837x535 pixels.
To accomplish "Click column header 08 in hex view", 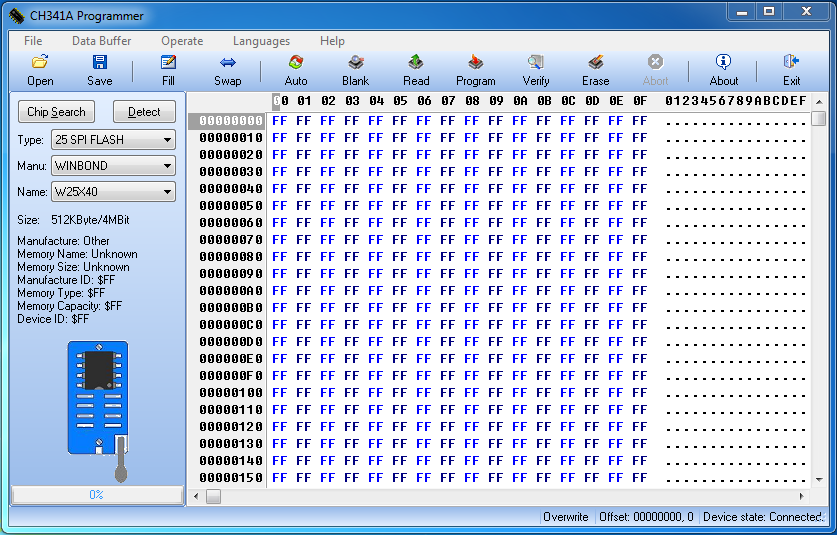I will pyautogui.click(x=472, y=101).
